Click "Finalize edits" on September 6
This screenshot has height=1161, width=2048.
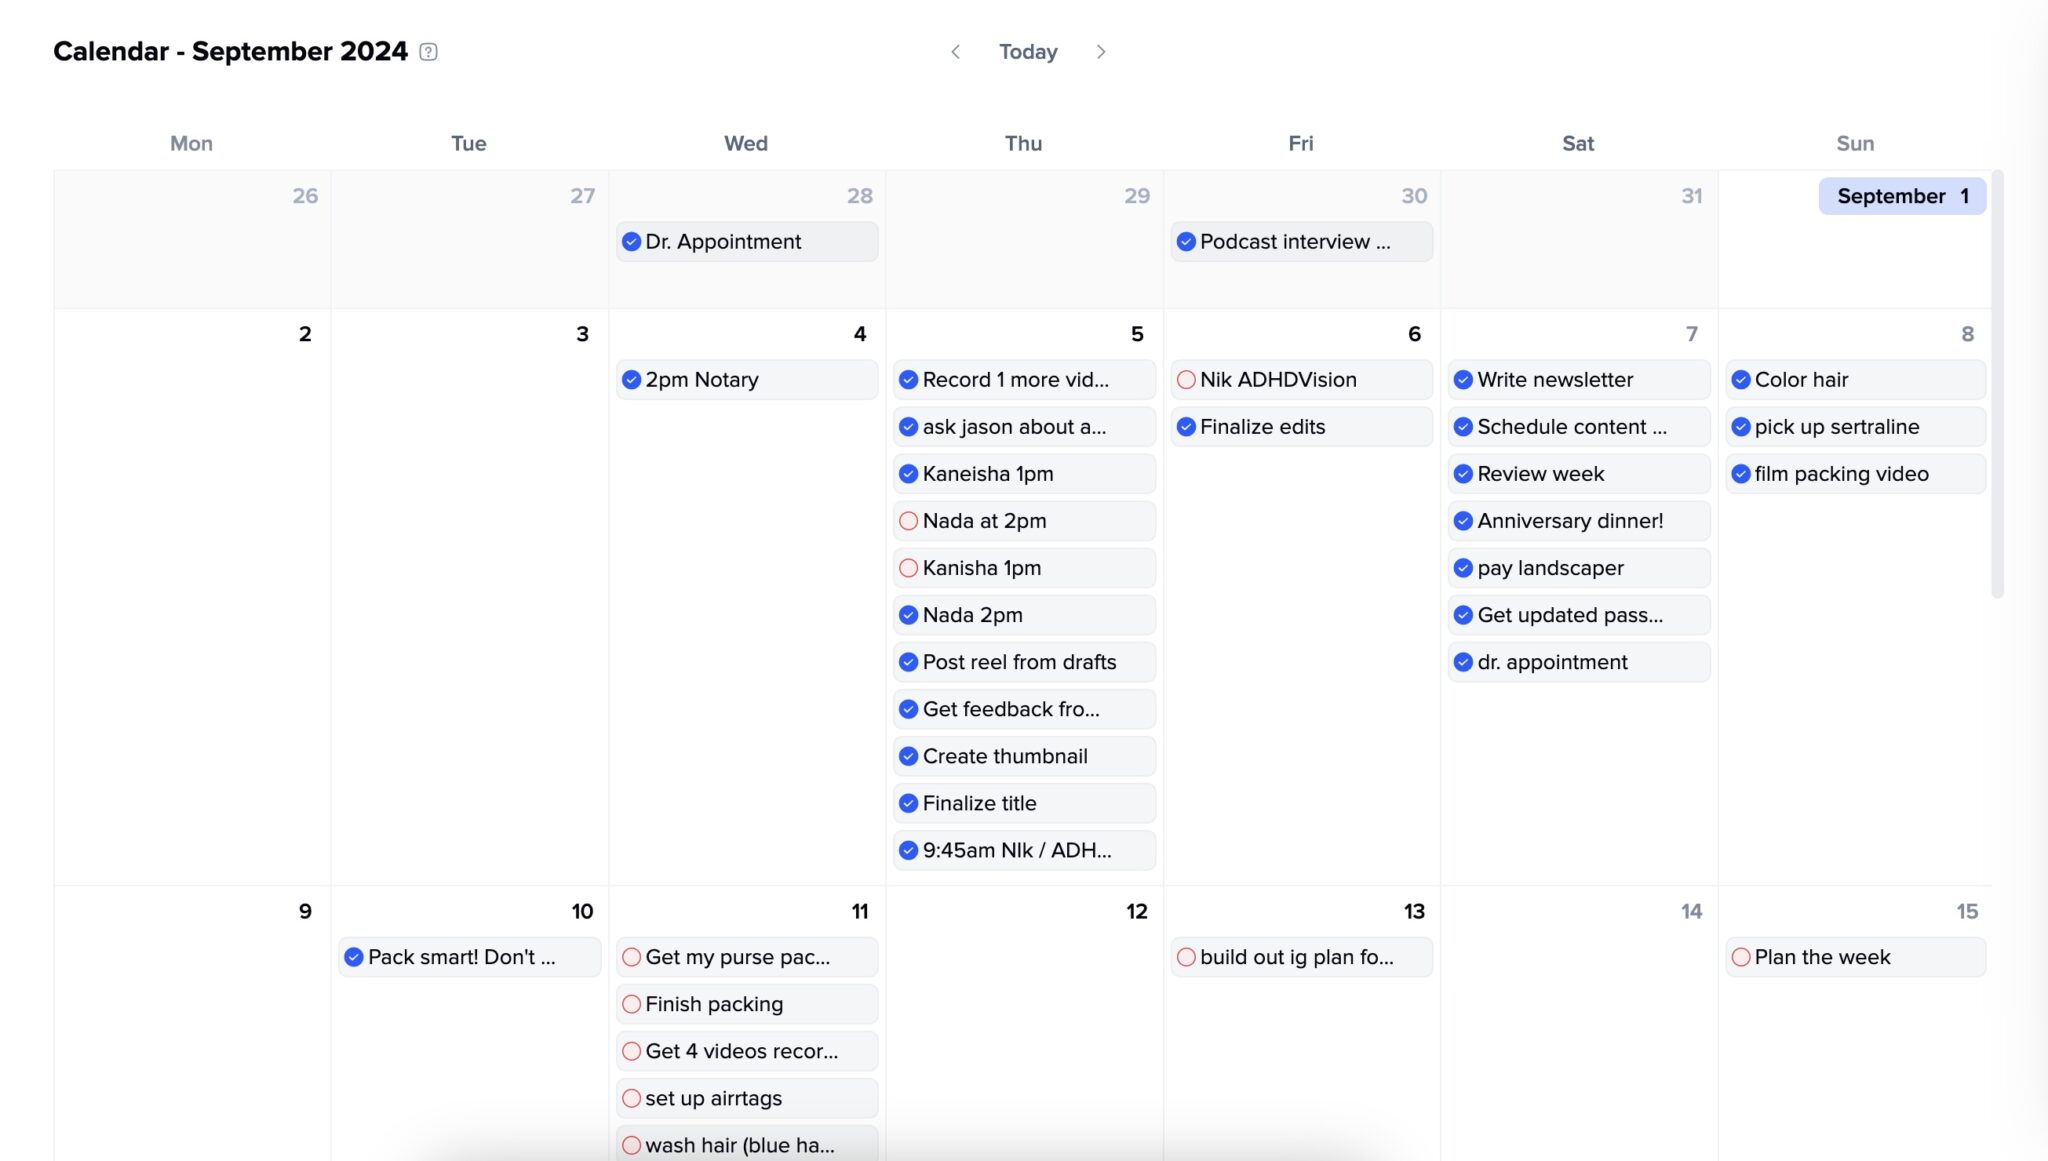[x=1263, y=426]
